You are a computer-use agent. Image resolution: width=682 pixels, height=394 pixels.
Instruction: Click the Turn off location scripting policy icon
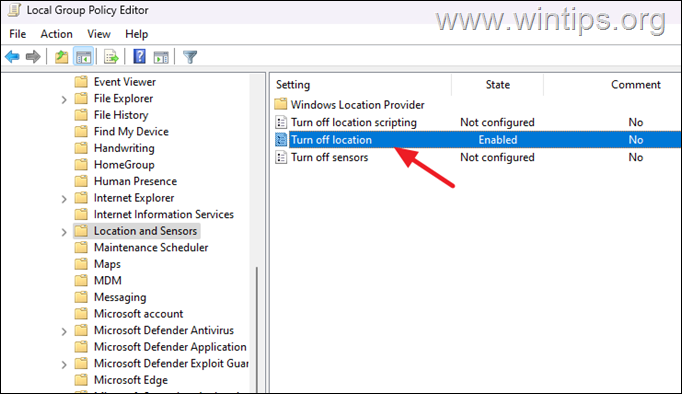(x=281, y=122)
